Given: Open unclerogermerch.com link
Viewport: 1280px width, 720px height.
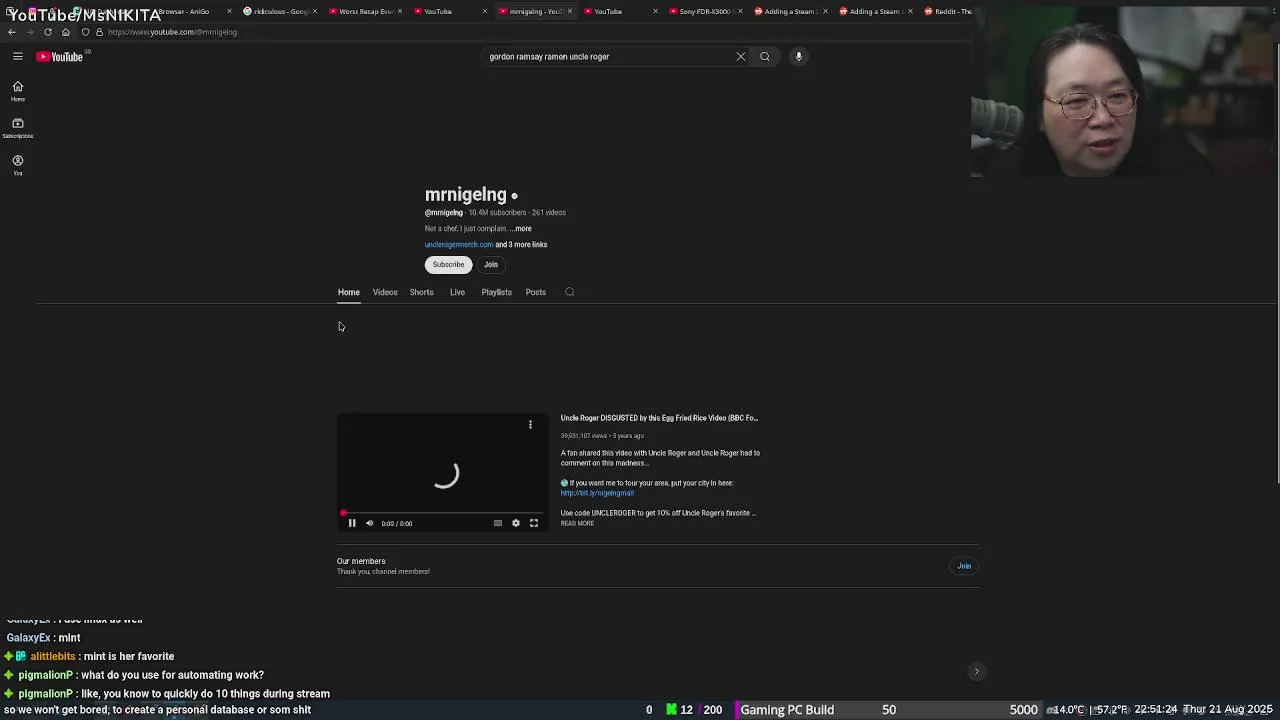Looking at the screenshot, I should [x=459, y=245].
